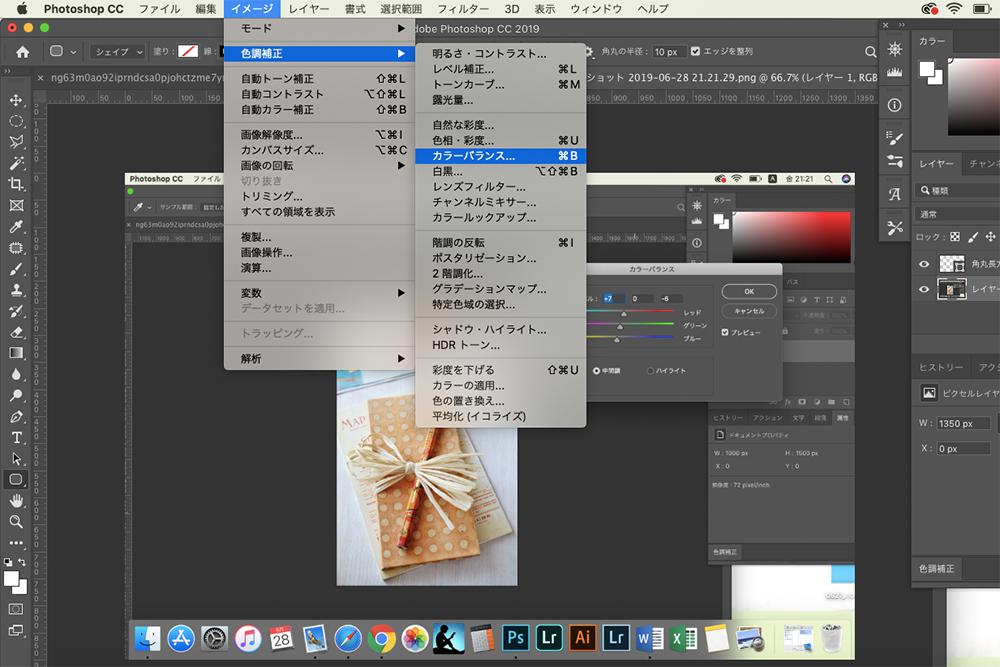
Task: Select the Clone Stamp tool
Action: coord(16,290)
